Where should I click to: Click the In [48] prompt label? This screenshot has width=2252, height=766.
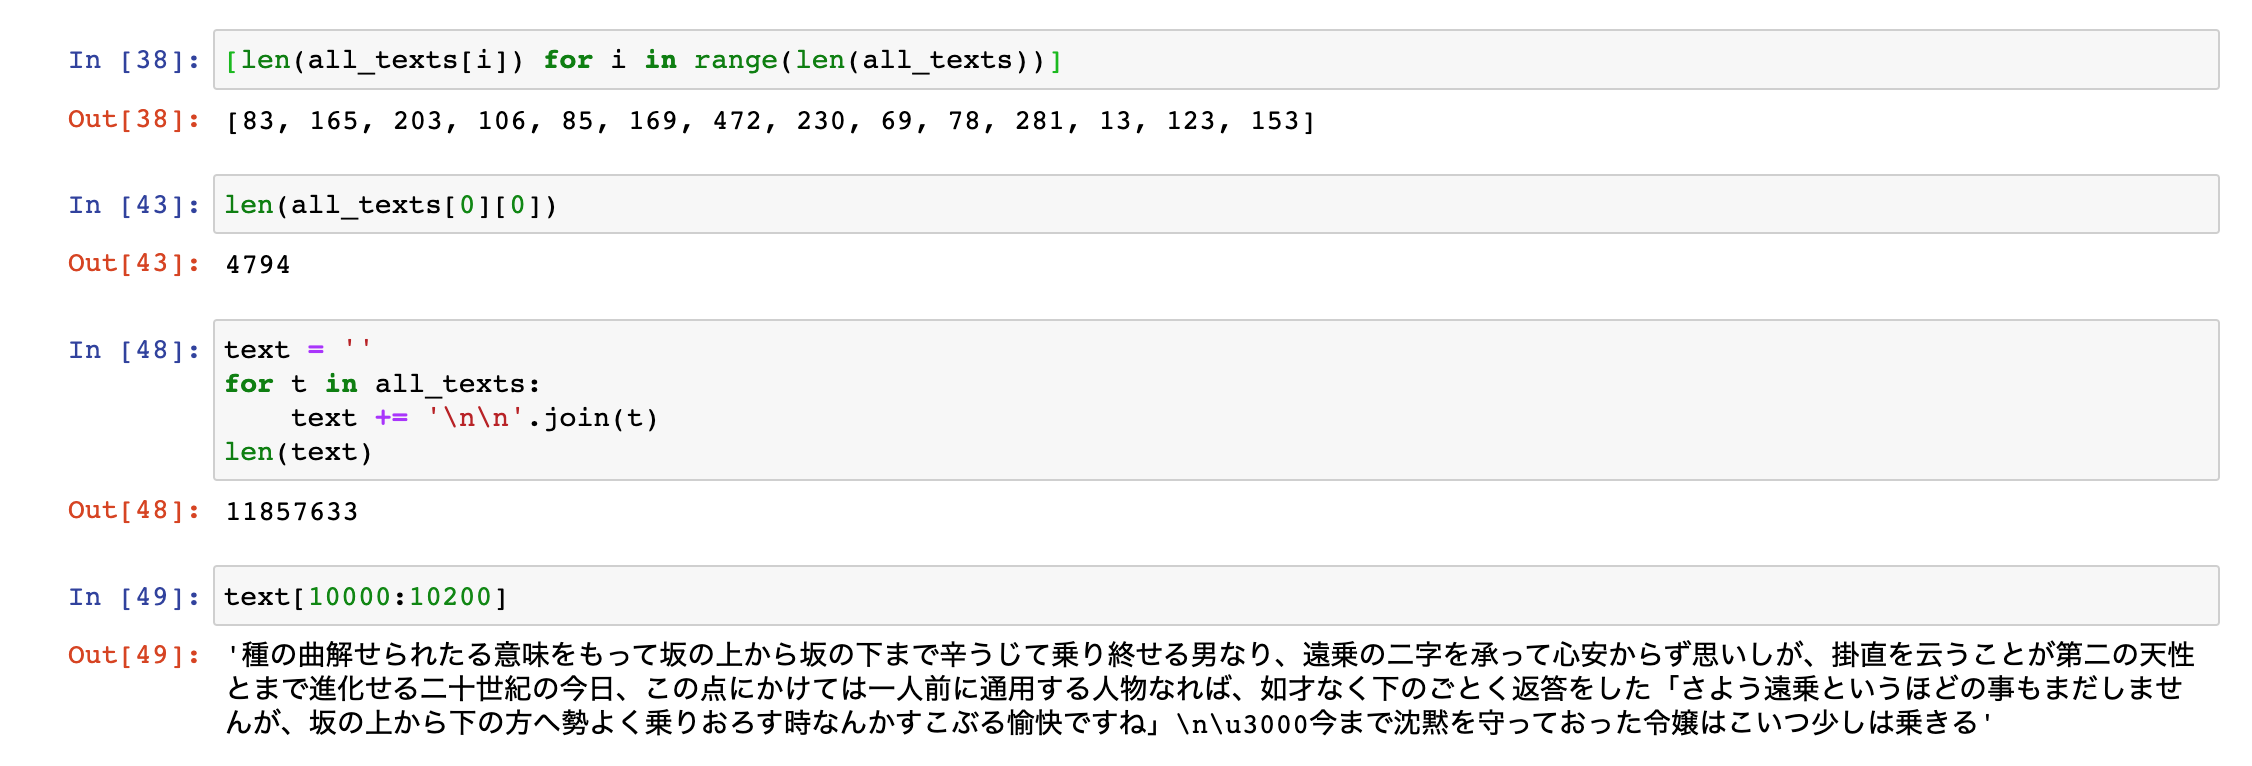(134, 350)
